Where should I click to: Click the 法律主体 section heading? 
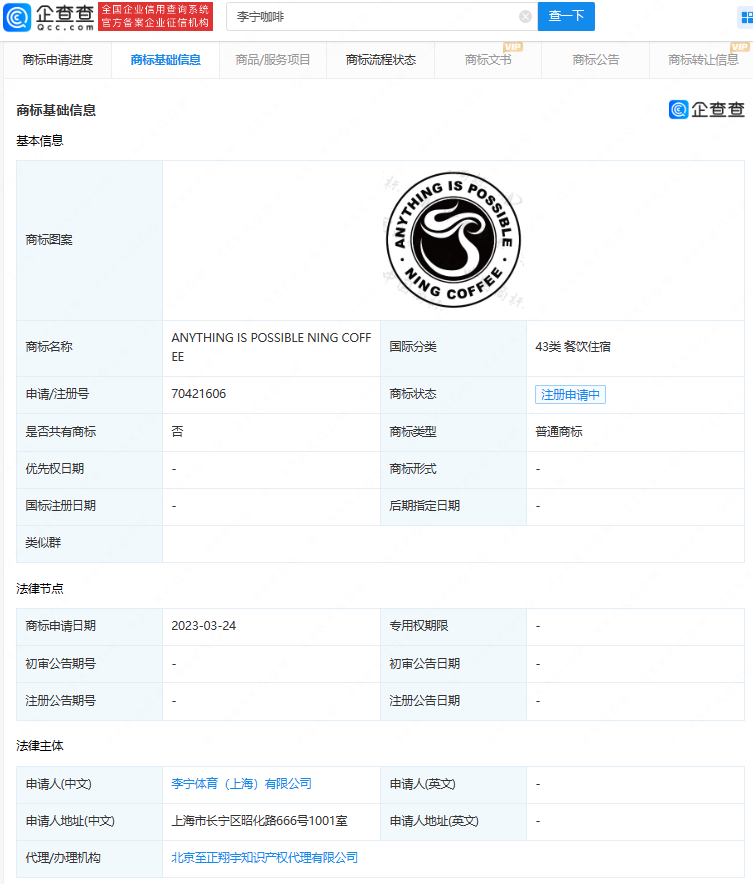(x=39, y=746)
